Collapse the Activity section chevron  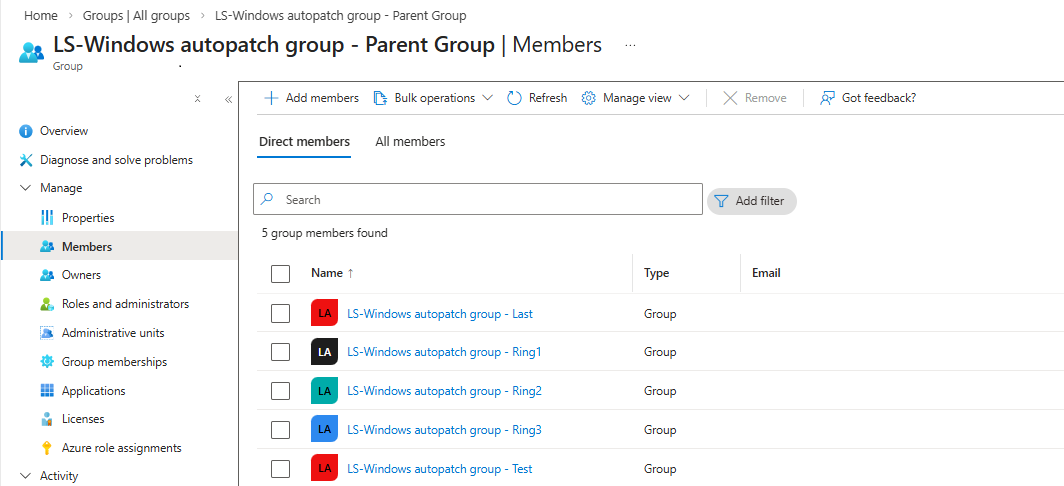click(x=26, y=476)
